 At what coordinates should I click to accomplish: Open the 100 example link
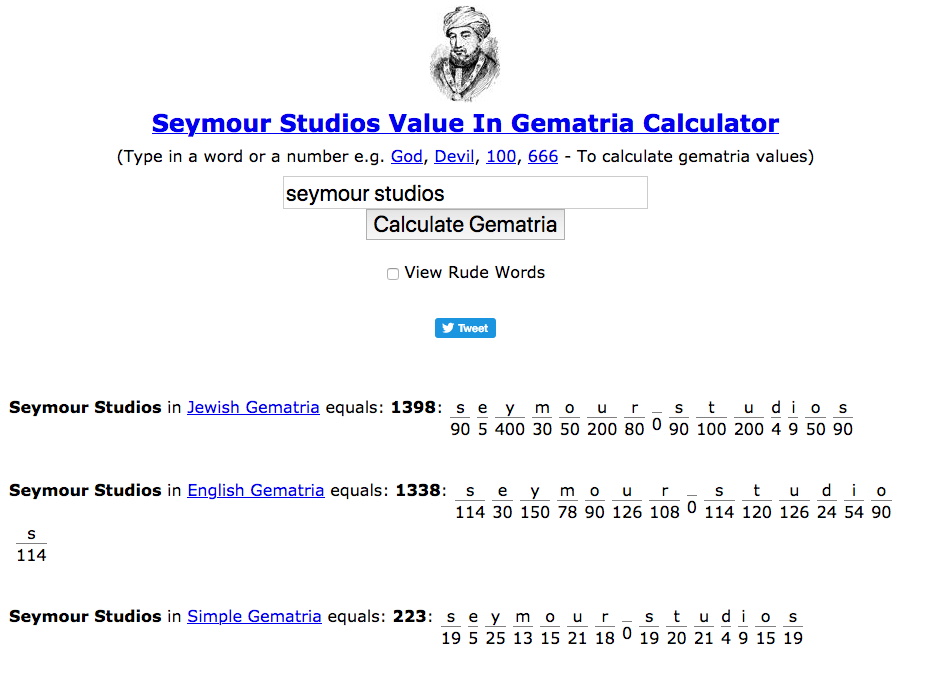(x=501, y=156)
